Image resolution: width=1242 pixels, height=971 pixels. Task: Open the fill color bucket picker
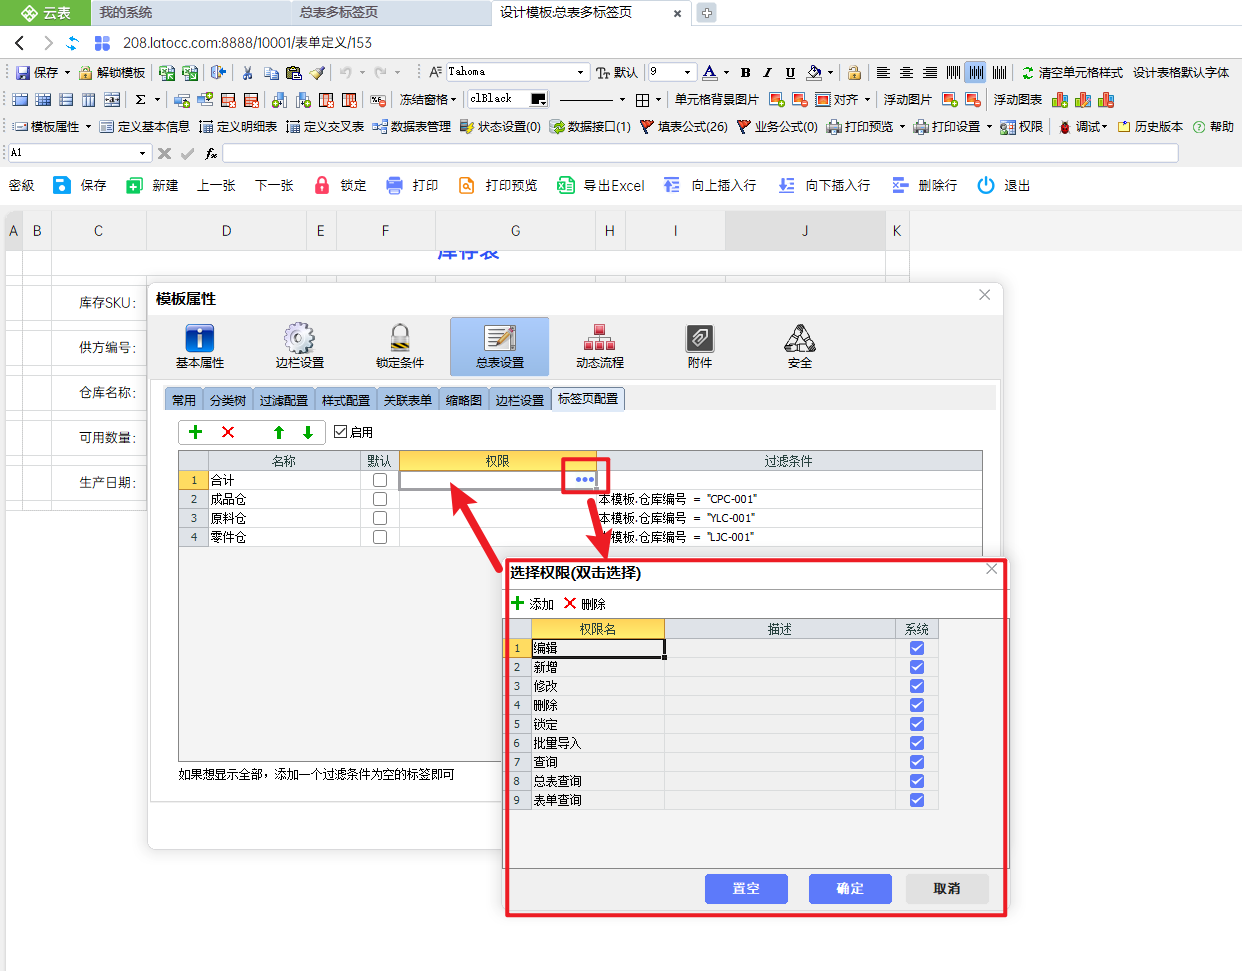point(815,72)
